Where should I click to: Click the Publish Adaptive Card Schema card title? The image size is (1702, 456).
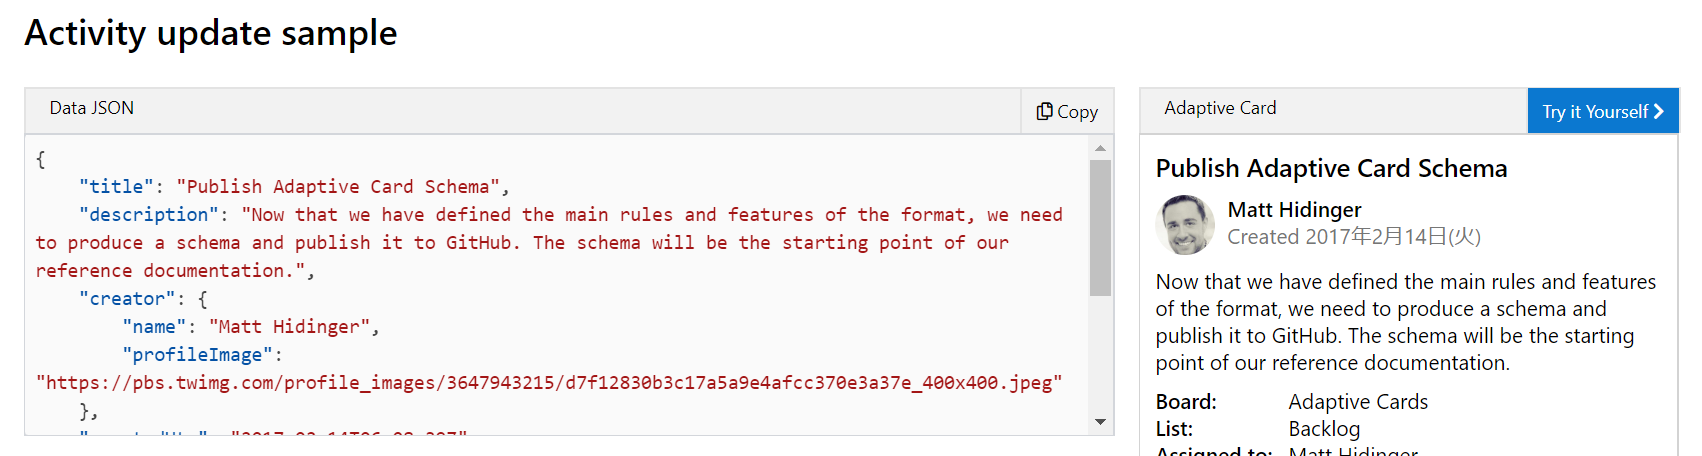(1331, 168)
